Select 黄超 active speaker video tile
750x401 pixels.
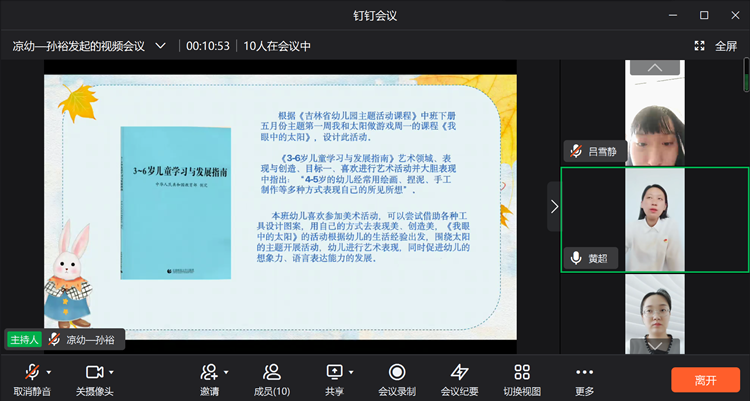point(655,220)
